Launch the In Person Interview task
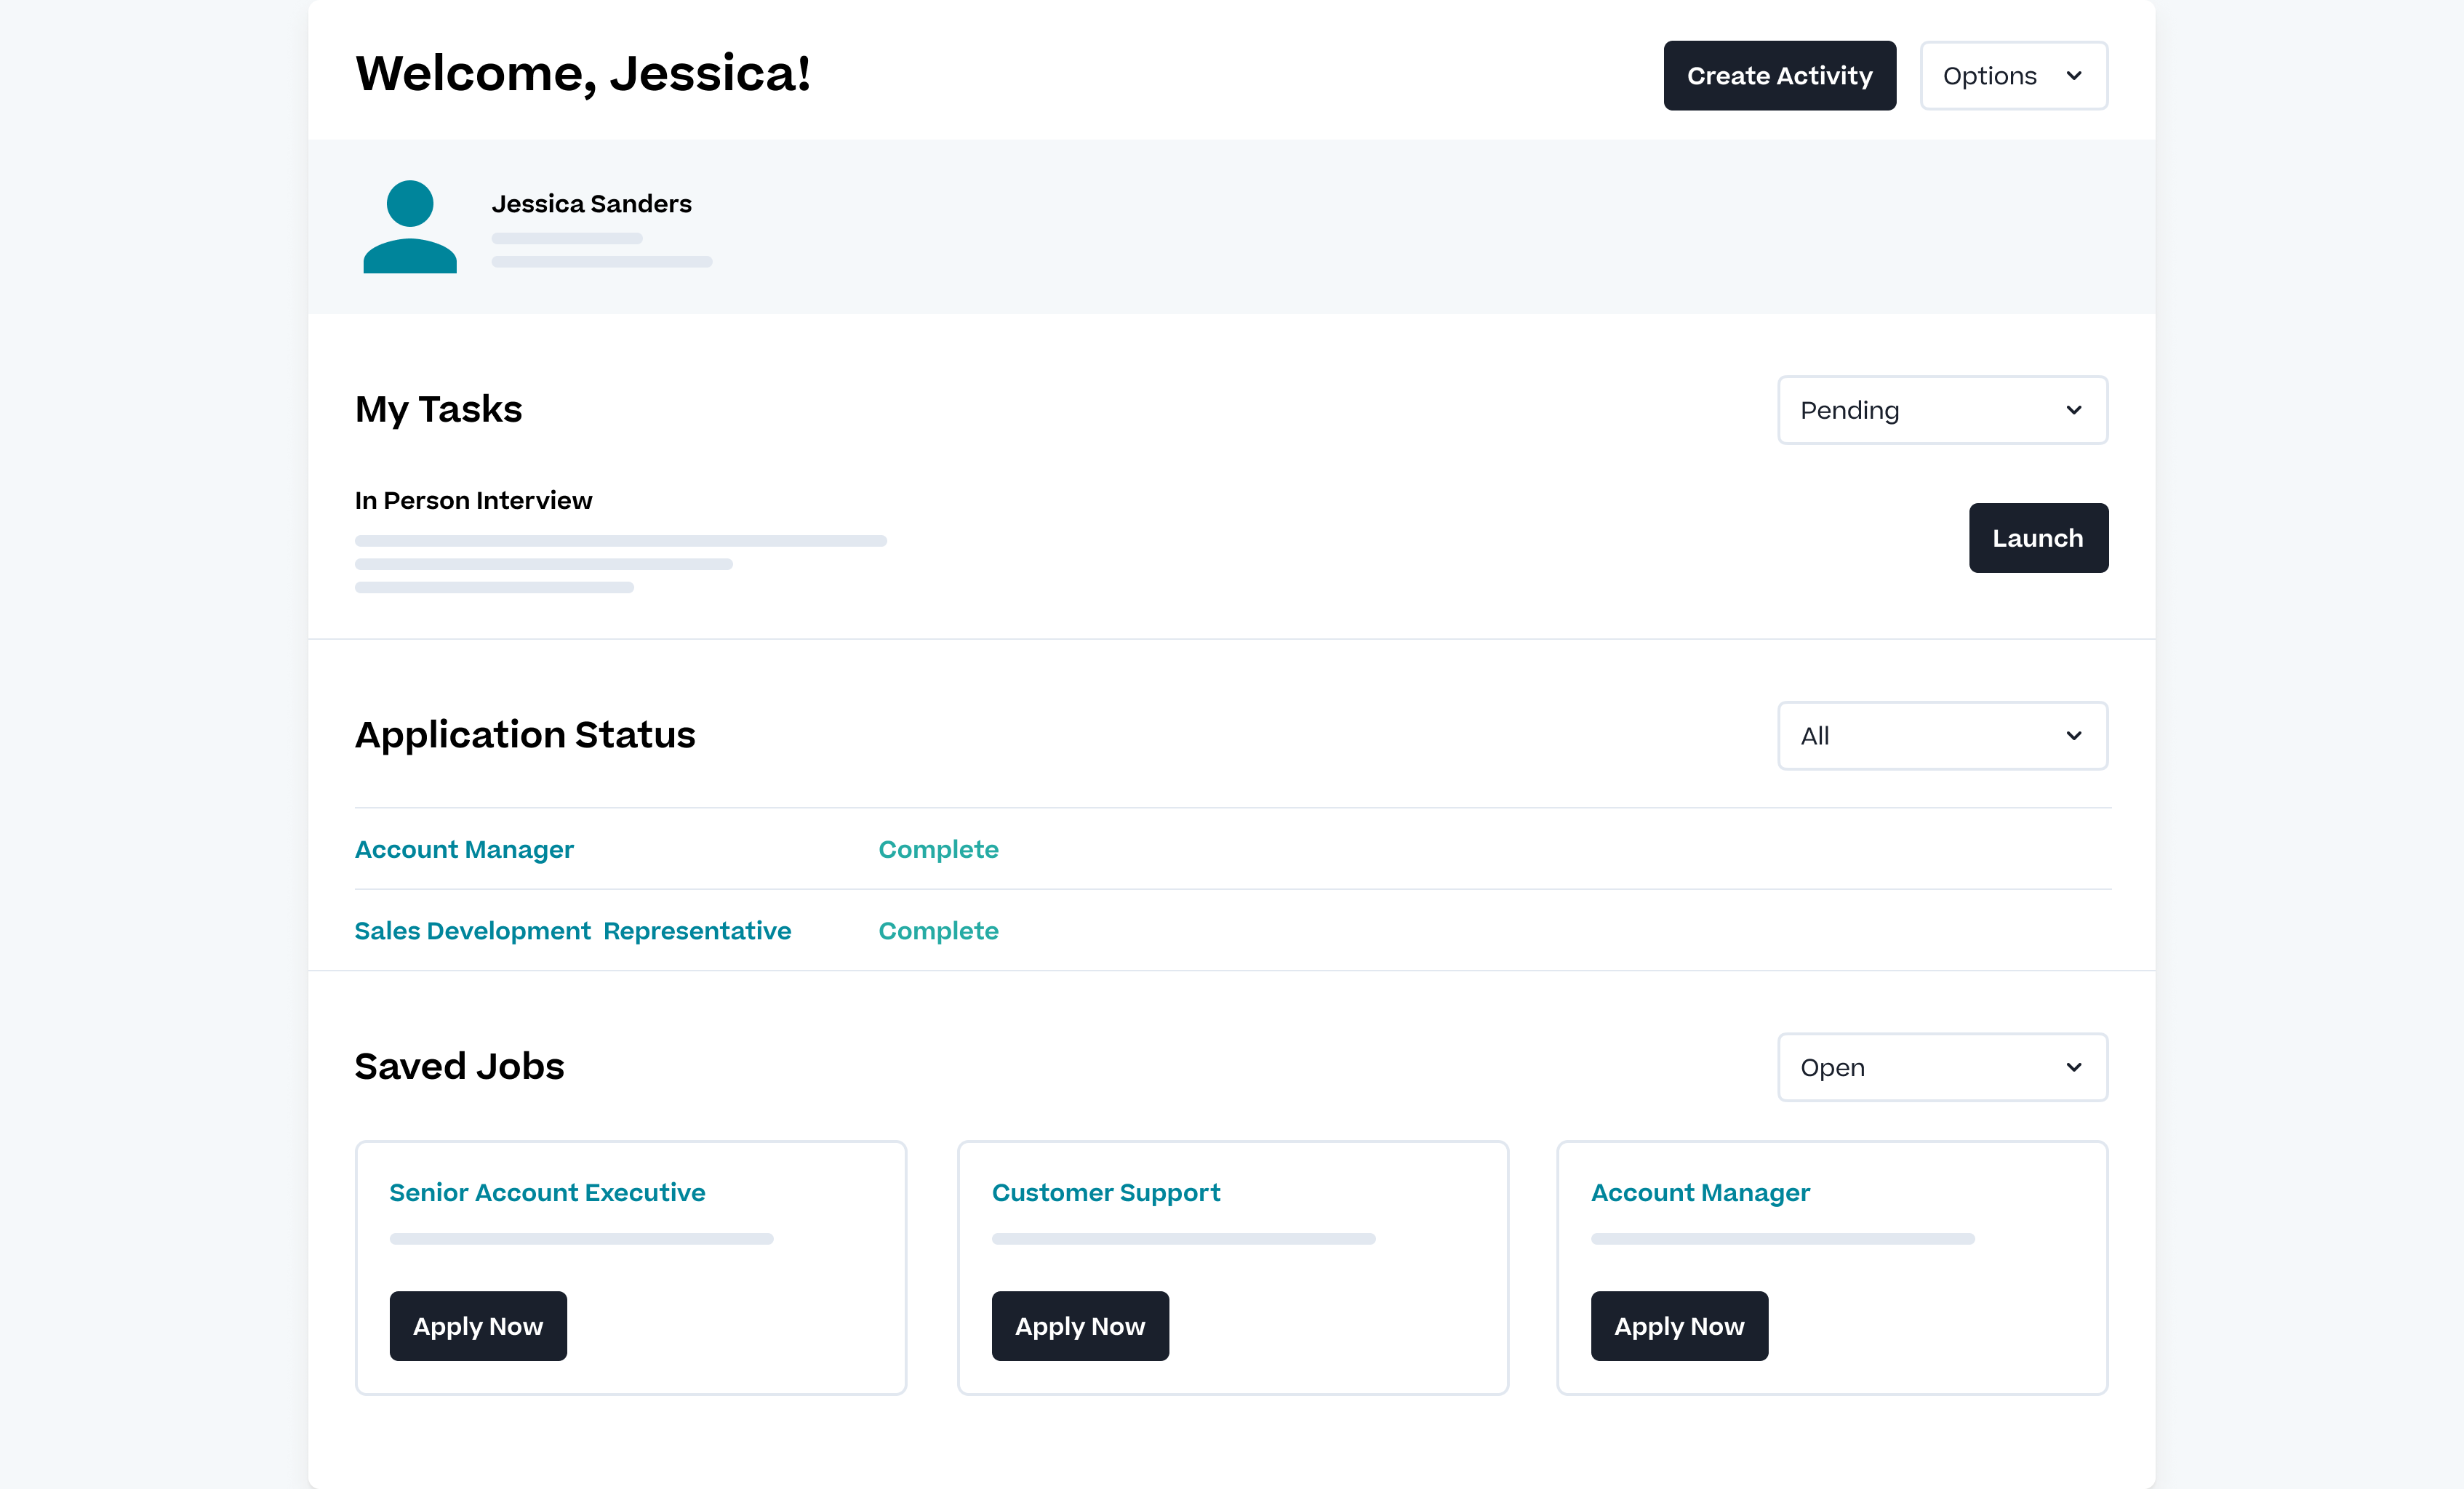 coord(2038,538)
